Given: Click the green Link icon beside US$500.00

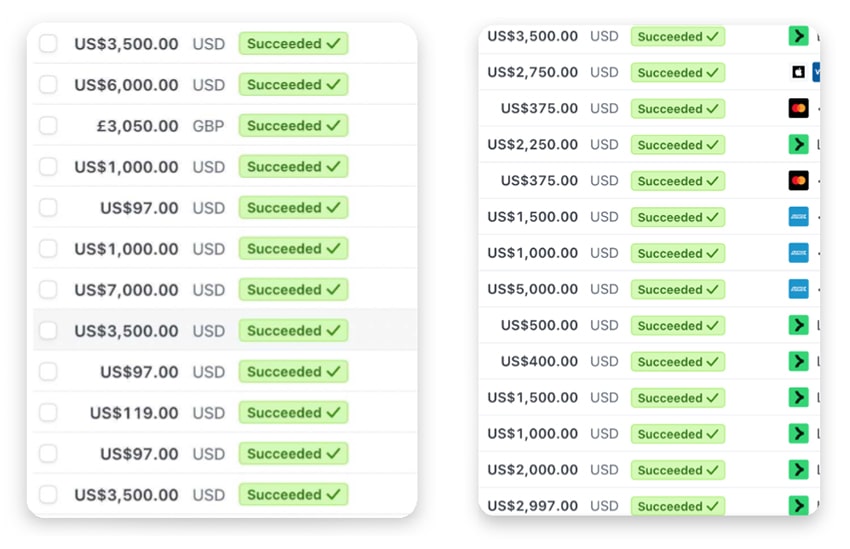Looking at the screenshot, I should 798,325.
